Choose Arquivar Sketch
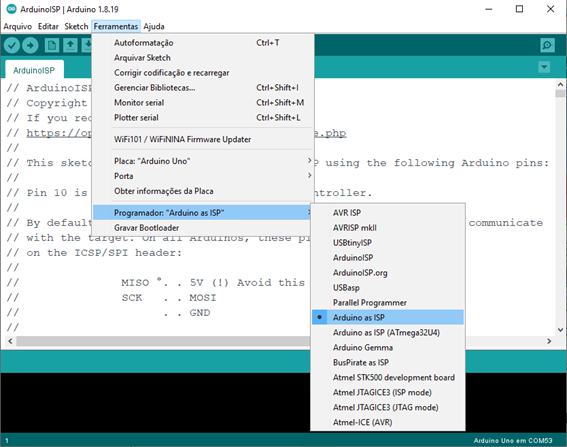The image size is (567, 447). (x=202, y=58)
